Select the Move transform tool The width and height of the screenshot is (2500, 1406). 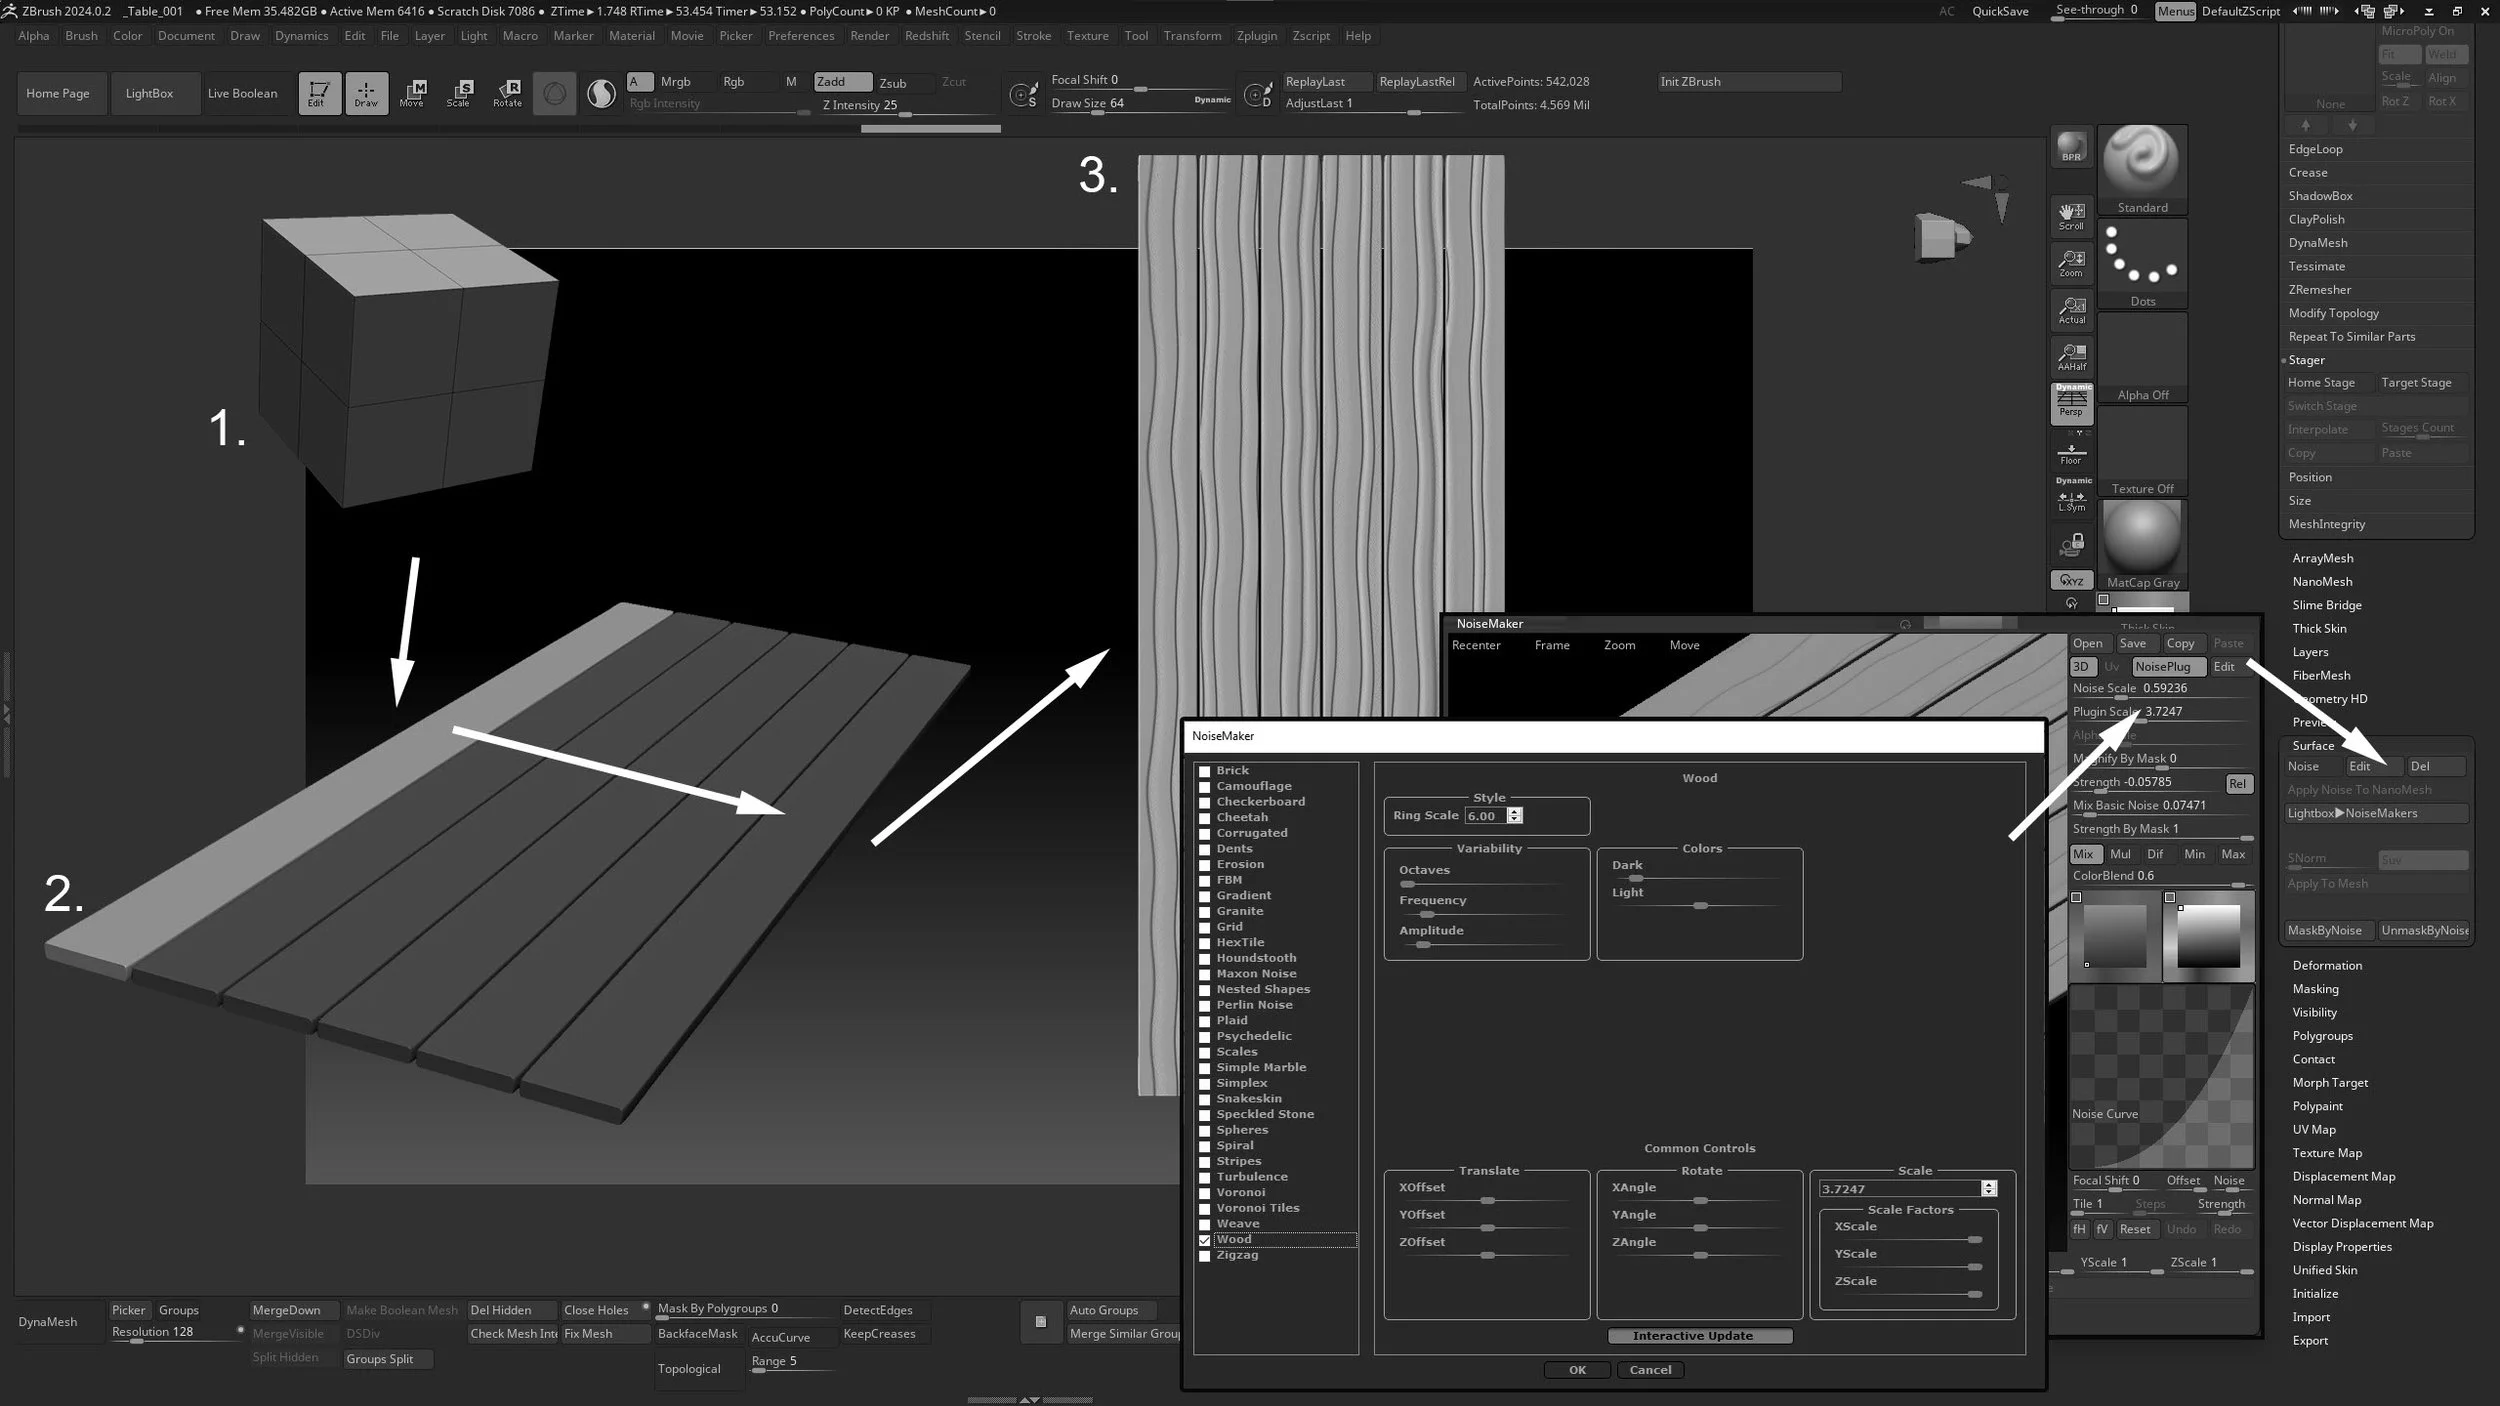(x=412, y=93)
